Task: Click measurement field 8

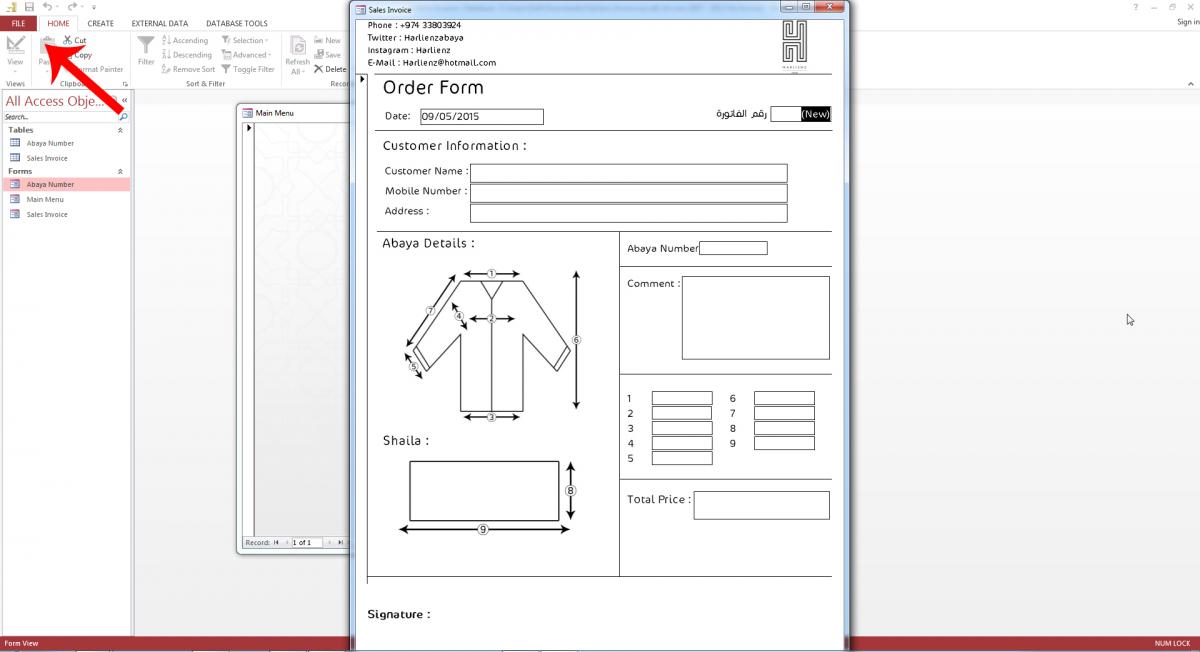Action: tap(784, 428)
